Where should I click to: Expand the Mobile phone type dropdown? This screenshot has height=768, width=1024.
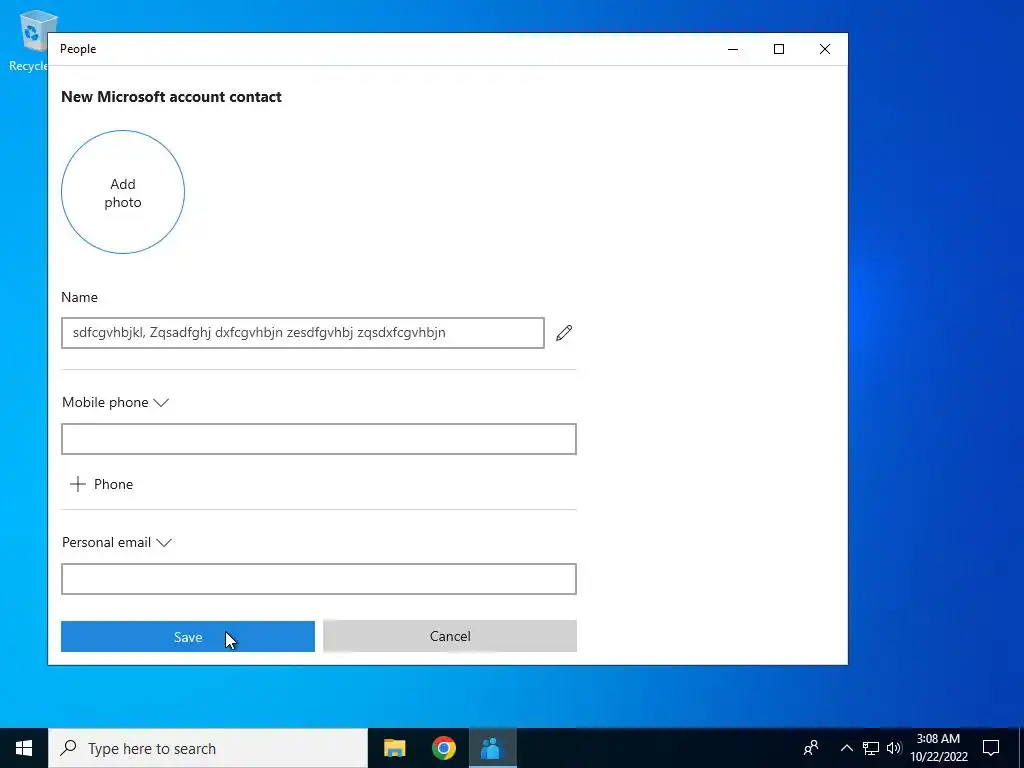[x=116, y=402]
